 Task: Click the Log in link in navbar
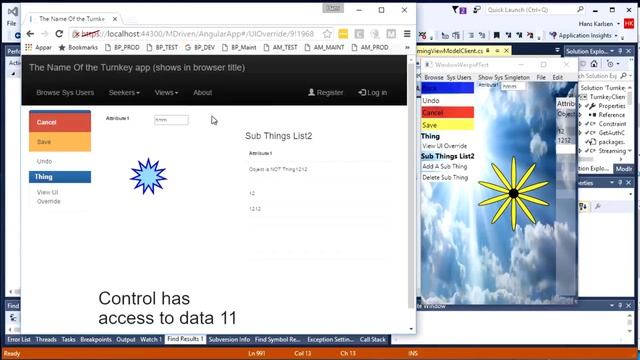click(372, 93)
